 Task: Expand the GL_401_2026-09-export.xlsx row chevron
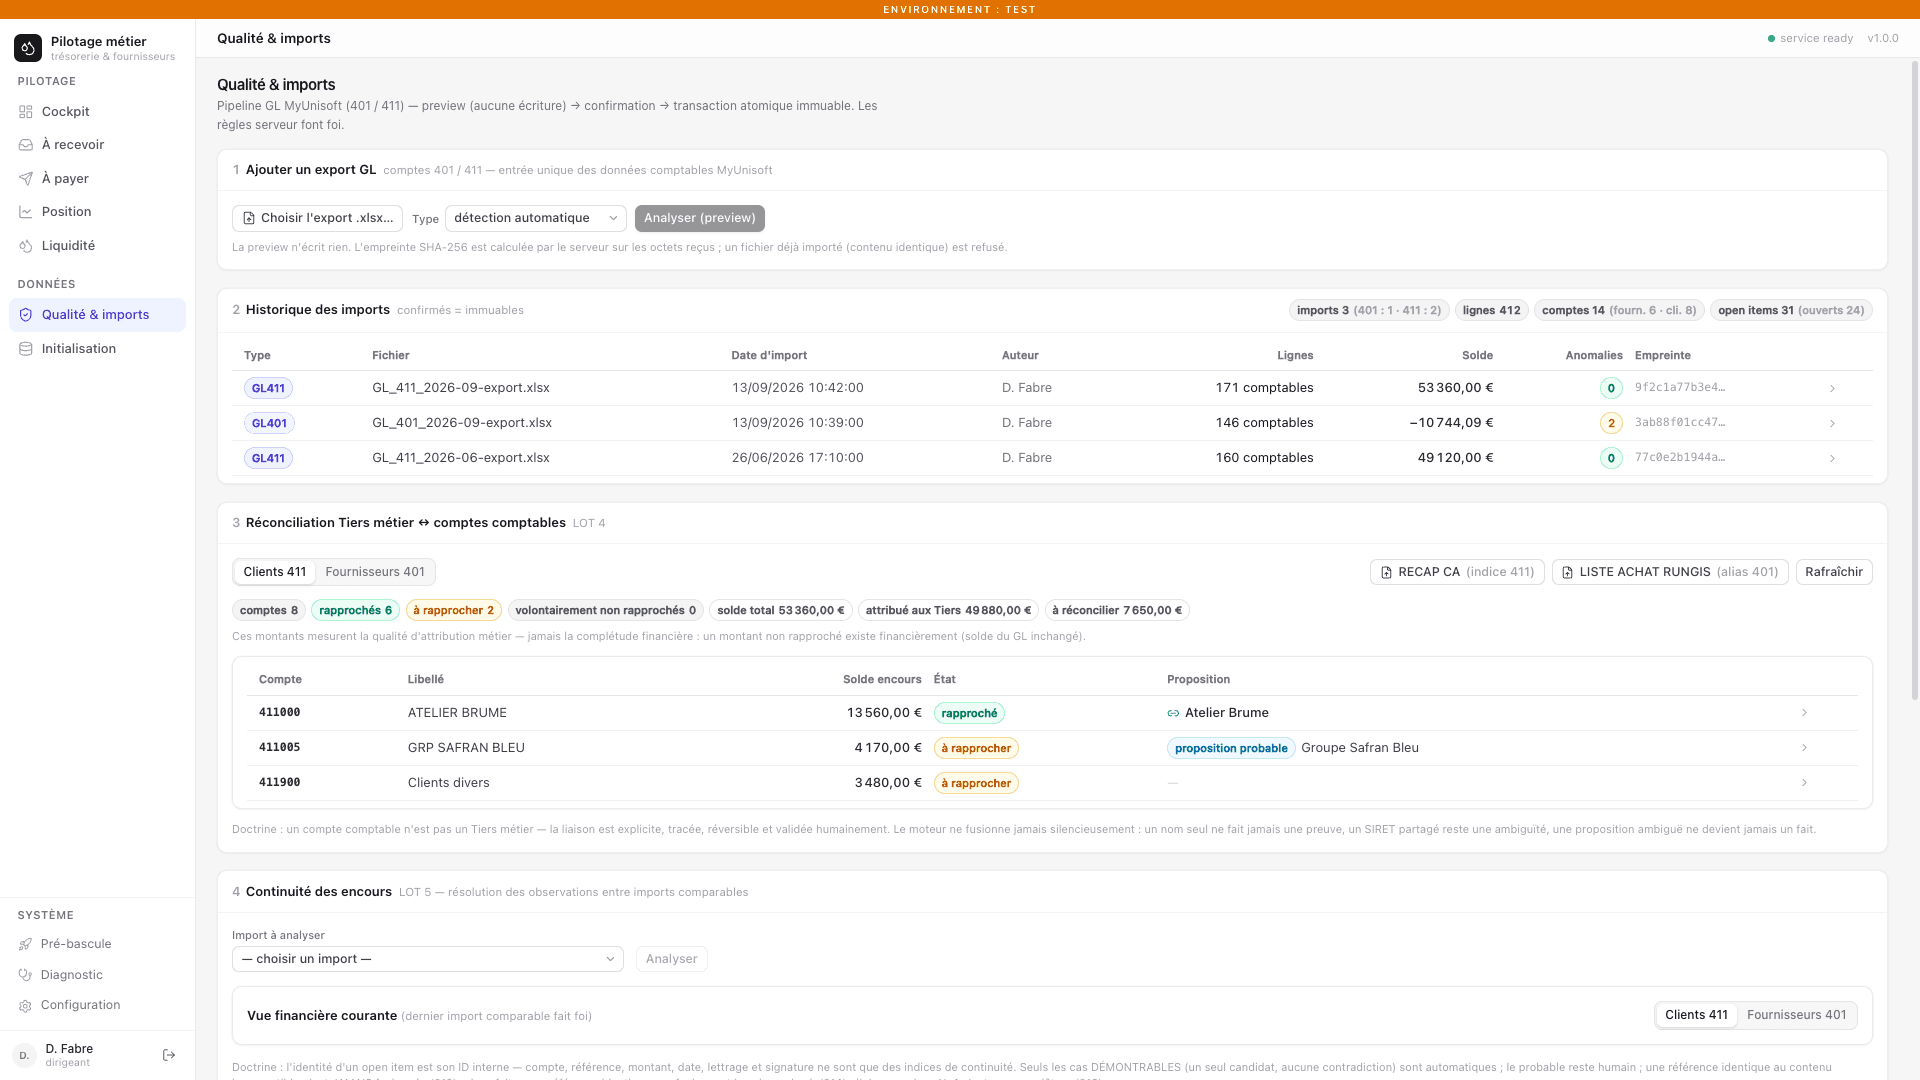click(x=1832, y=423)
